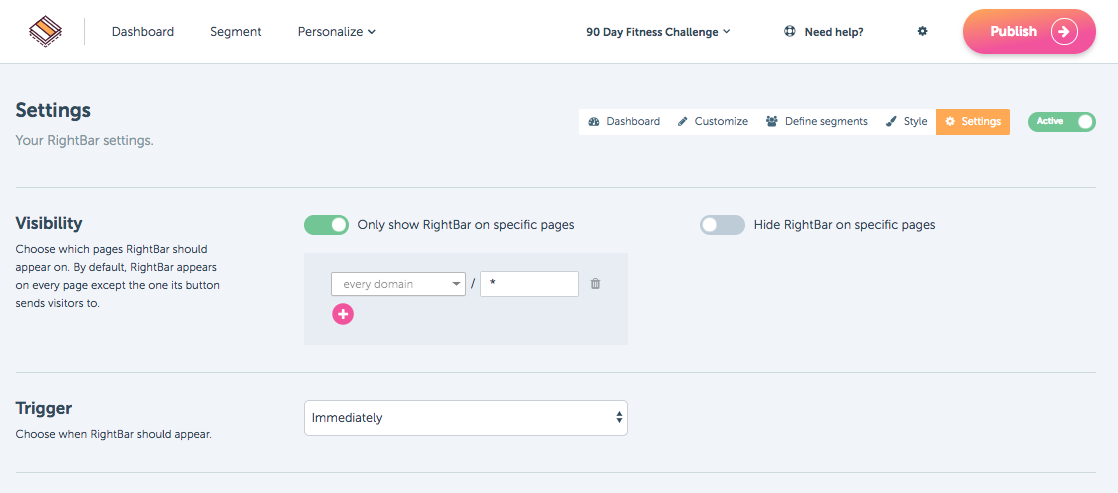
Task: Open the 90 Day Fitness Challenge selector
Action: coord(658,32)
